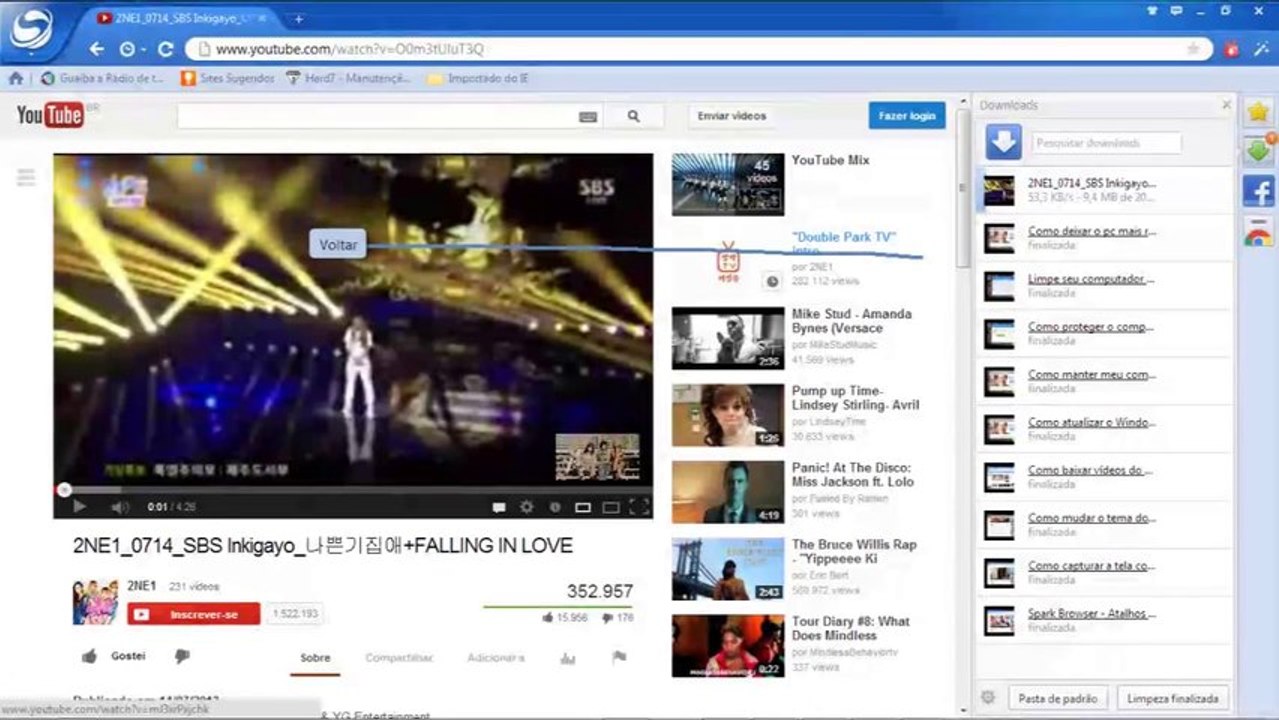
Task: Click the Limpeza finalizada button
Action: coord(1172,699)
